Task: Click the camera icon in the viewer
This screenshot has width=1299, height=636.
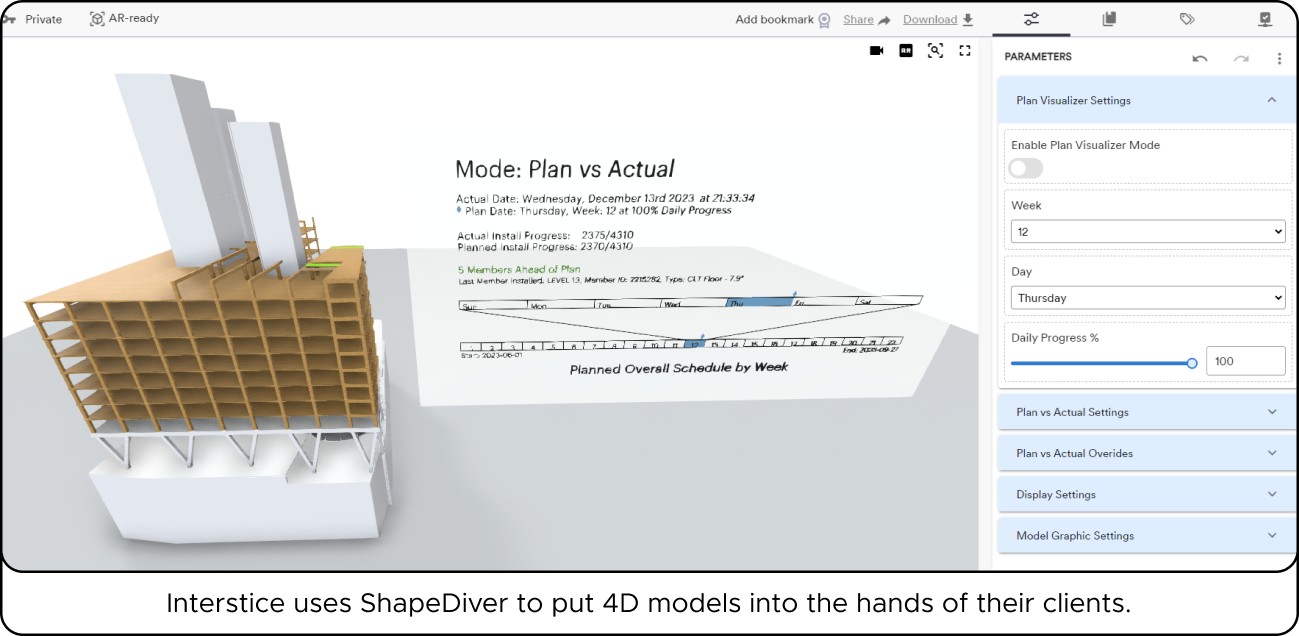Action: tap(876, 50)
